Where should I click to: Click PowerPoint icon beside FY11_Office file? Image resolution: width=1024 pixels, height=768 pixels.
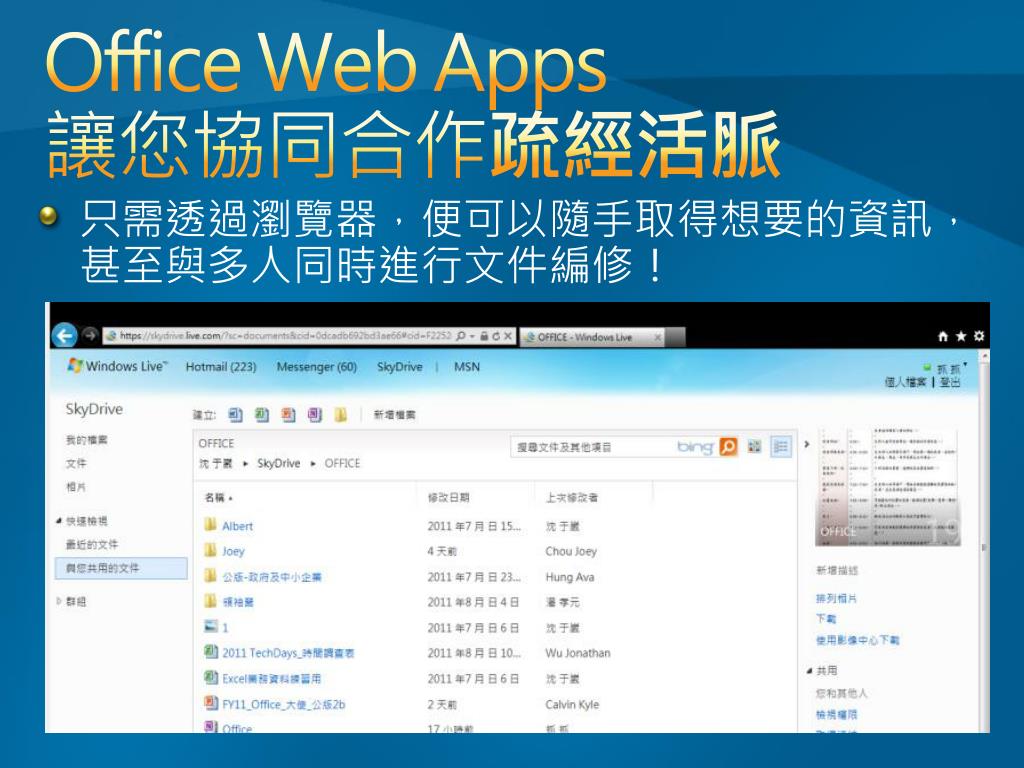pos(210,703)
